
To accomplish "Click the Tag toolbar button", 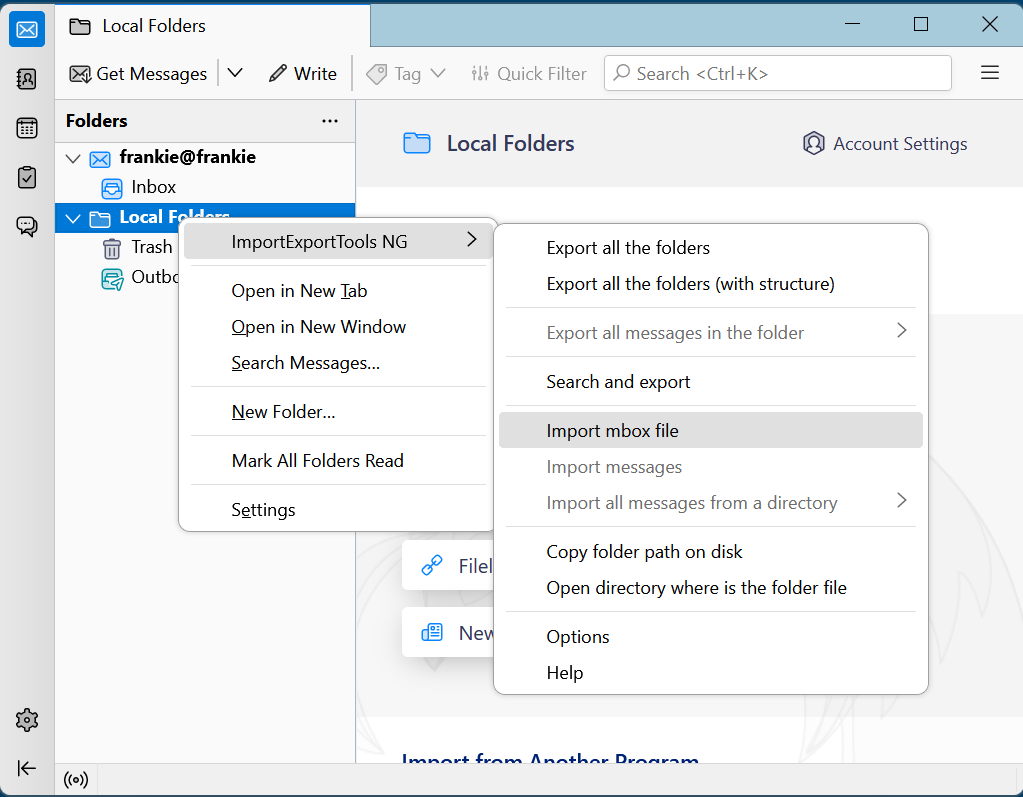I will pyautogui.click(x=406, y=74).
